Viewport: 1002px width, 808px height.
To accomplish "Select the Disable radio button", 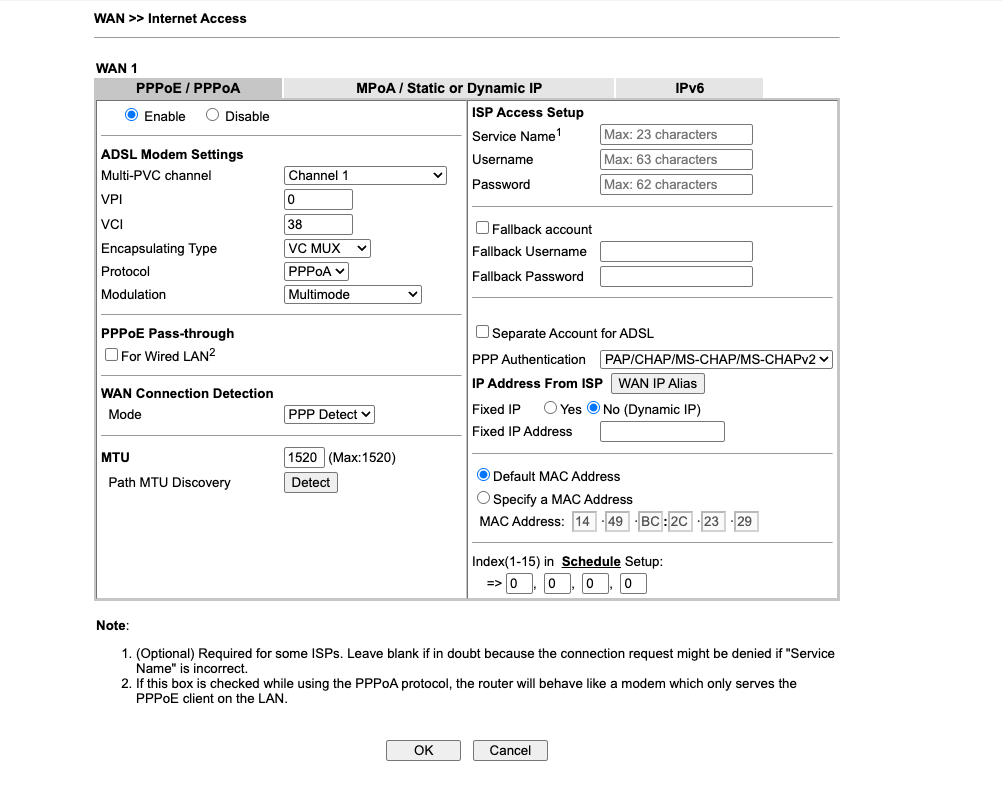I will click(212, 116).
